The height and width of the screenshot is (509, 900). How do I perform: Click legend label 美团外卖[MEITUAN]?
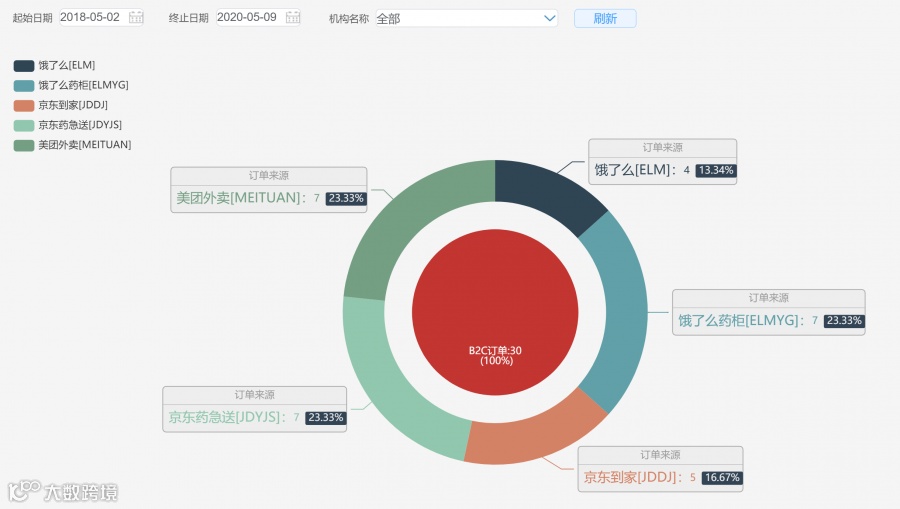coord(85,145)
